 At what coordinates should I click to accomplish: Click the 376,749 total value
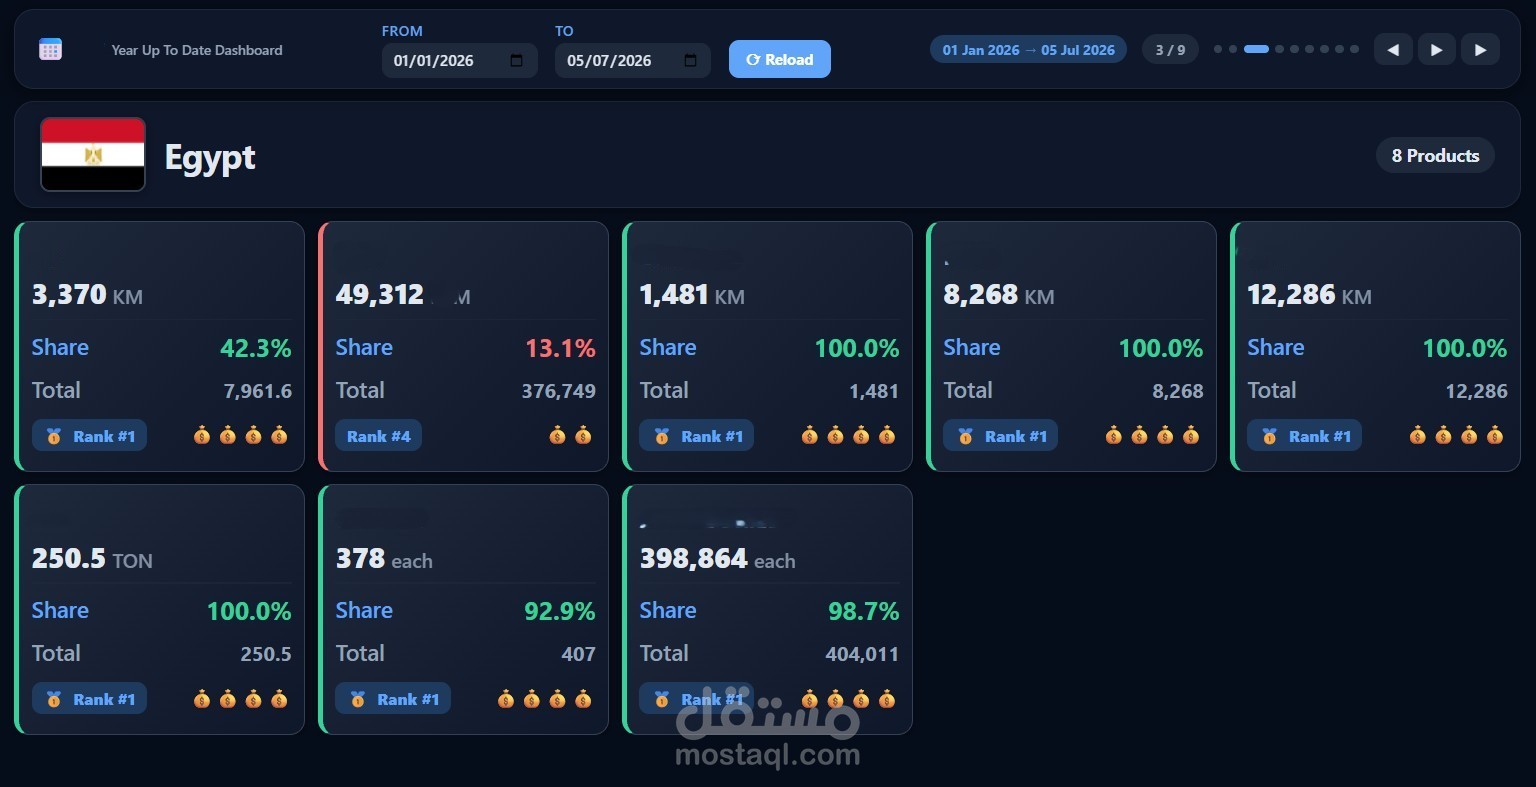(x=559, y=391)
